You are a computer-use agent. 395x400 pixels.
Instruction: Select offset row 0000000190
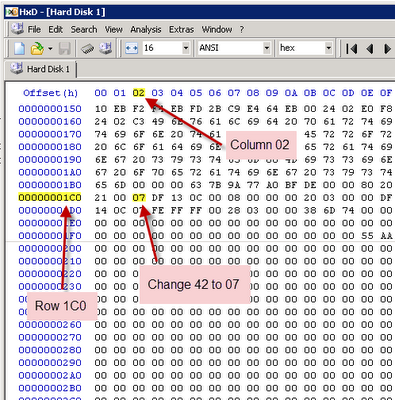click(x=50, y=160)
